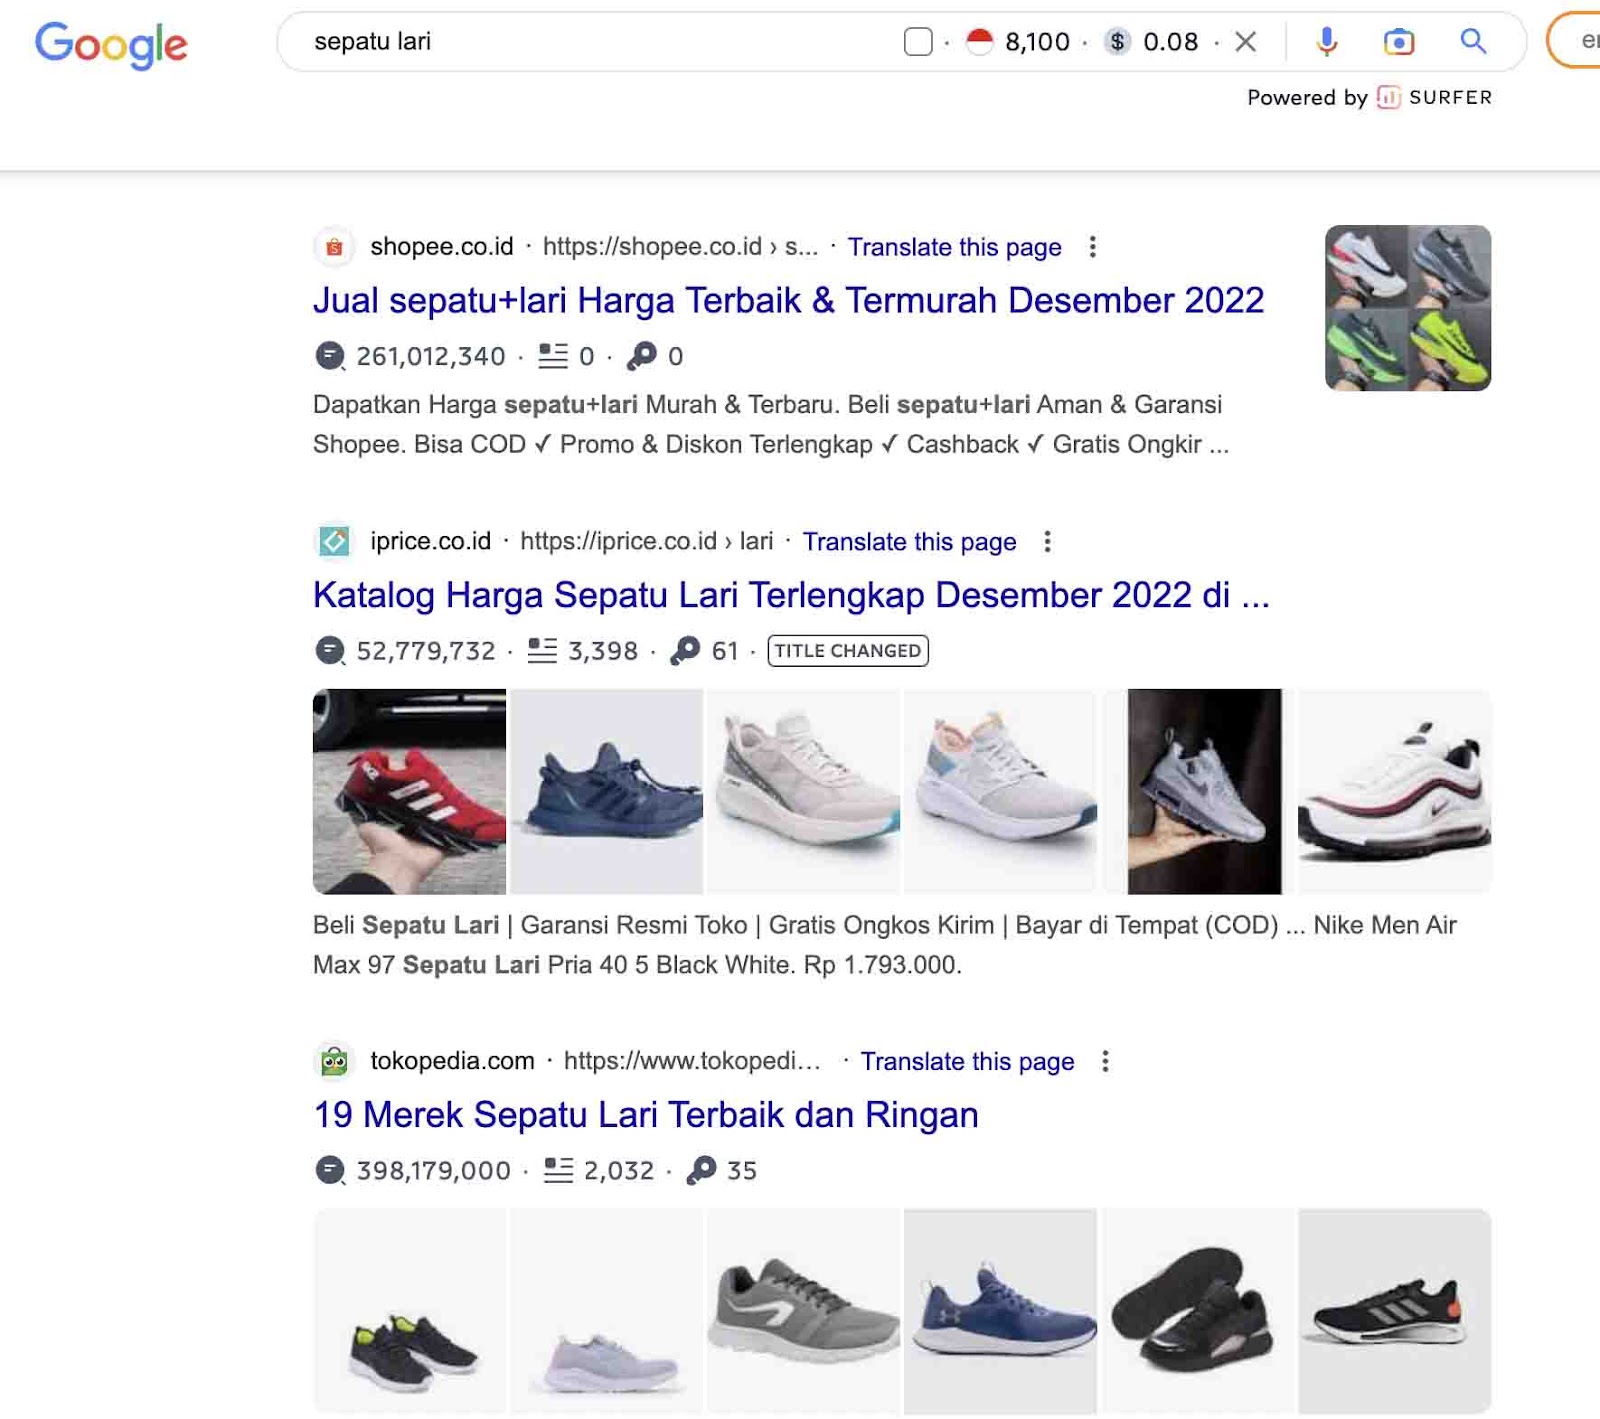Open the Surfer logo link

point(1436,97)
